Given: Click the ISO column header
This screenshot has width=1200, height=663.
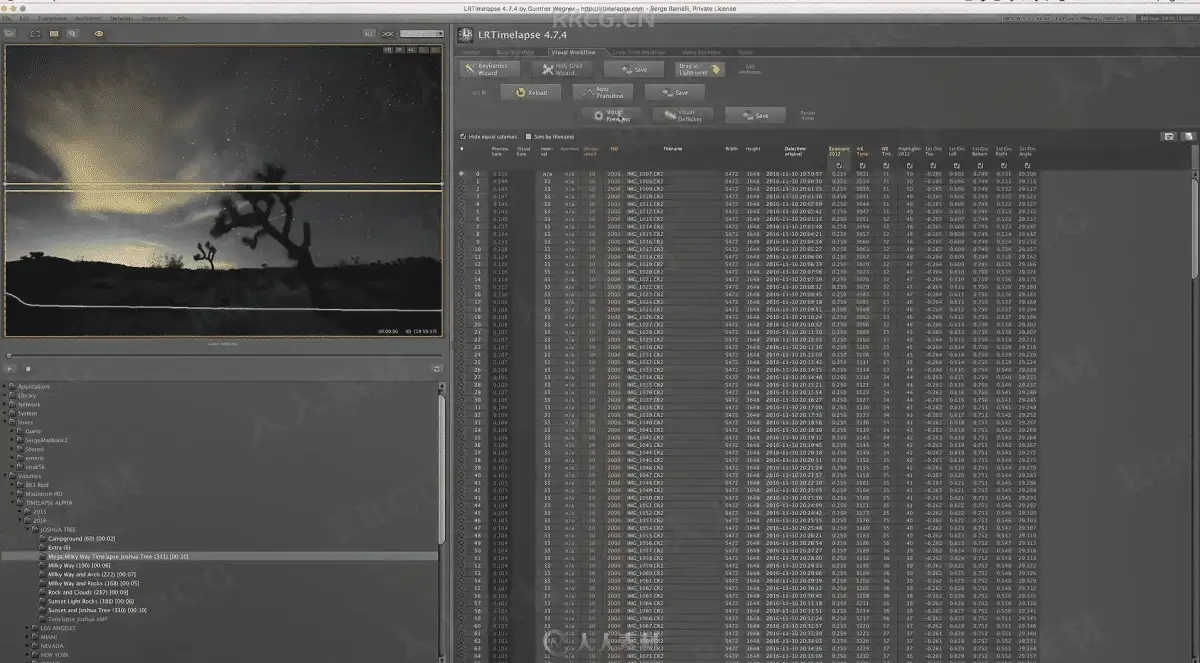Looking at the screenshot, I should pos(615,149).
